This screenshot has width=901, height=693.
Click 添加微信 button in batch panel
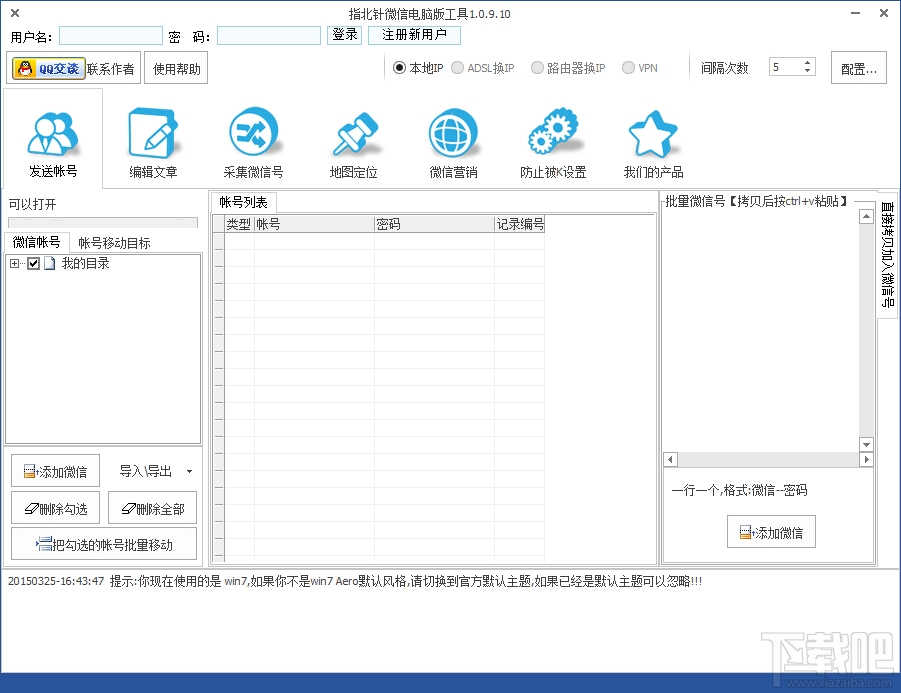point(771,532)
